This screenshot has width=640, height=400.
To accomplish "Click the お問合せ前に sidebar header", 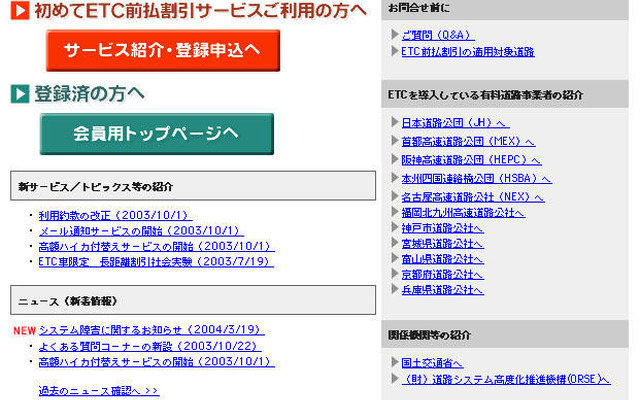I will click(505, 9).
